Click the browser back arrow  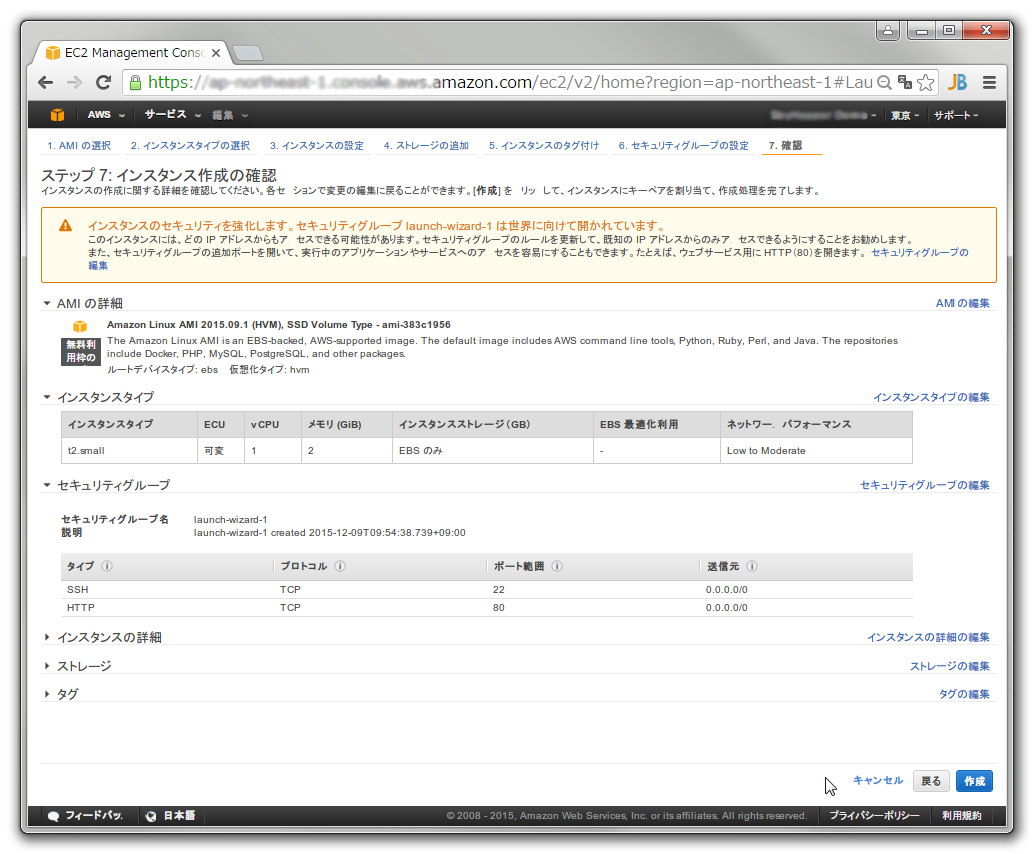pos(46,82)
